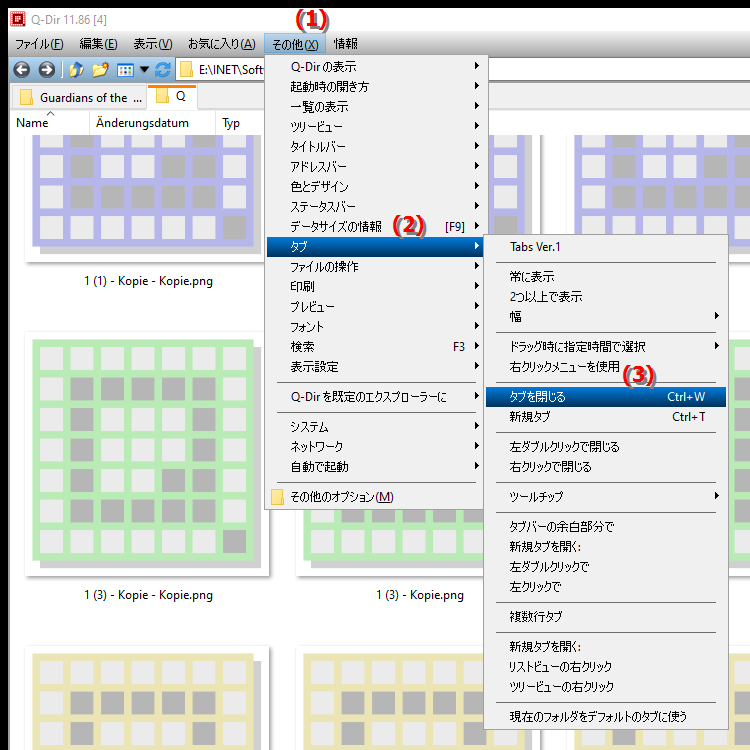This screenshot has width=750, height=750.
Task: Open データサイズの情報 [F9] submenu
Action: [375, 226]
